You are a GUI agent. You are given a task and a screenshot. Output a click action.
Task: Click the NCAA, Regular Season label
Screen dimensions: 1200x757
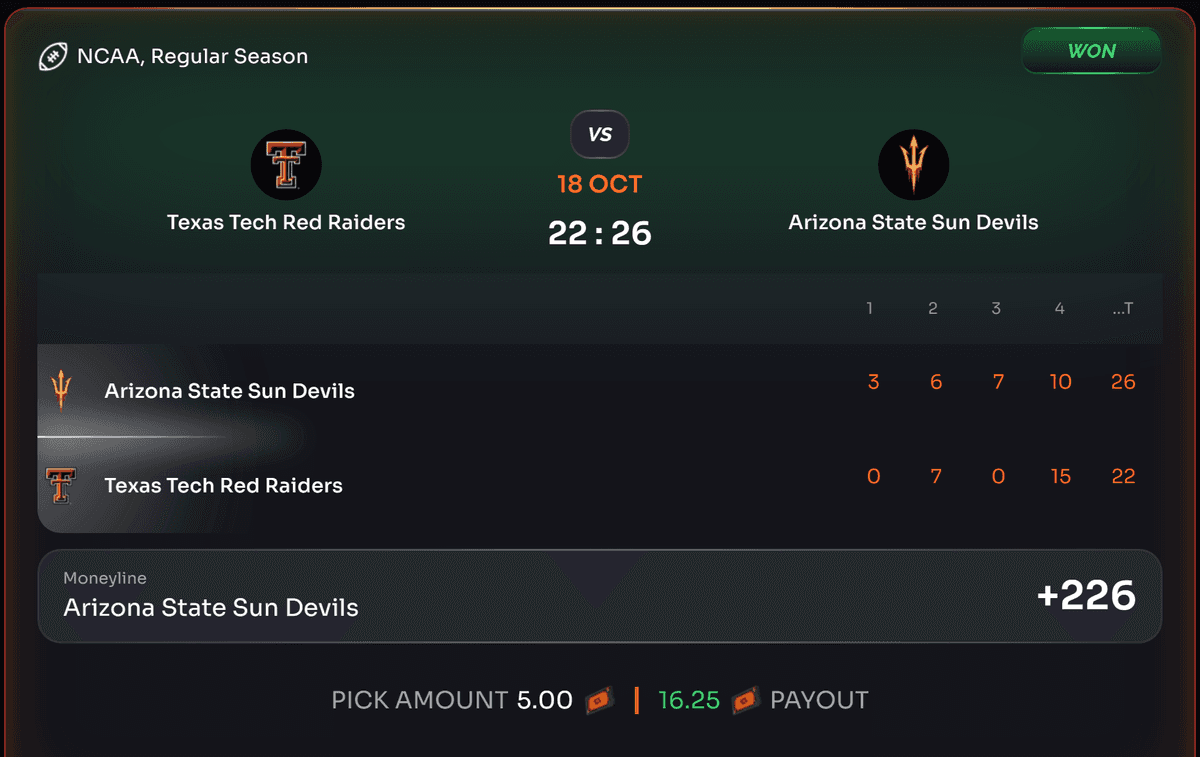[193, 57]
